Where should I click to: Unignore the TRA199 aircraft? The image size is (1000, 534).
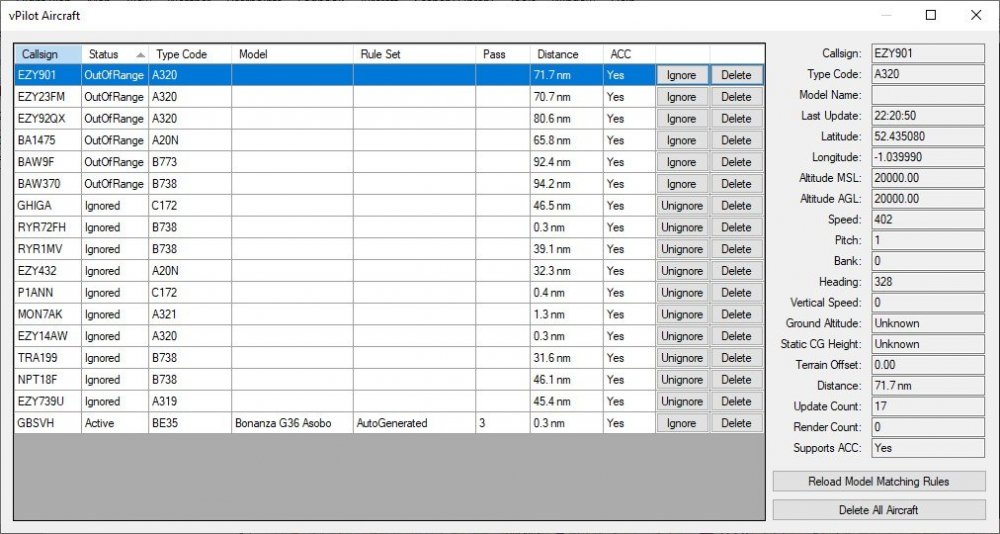pos(681,358)
